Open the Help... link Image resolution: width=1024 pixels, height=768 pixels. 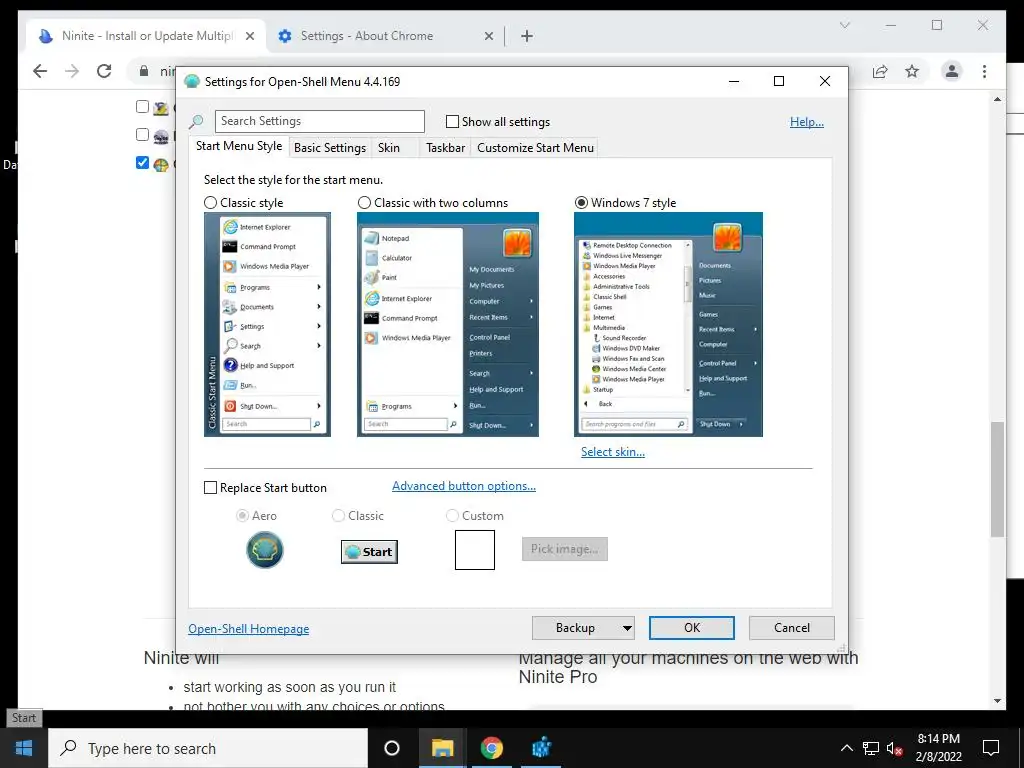point(807,121)
